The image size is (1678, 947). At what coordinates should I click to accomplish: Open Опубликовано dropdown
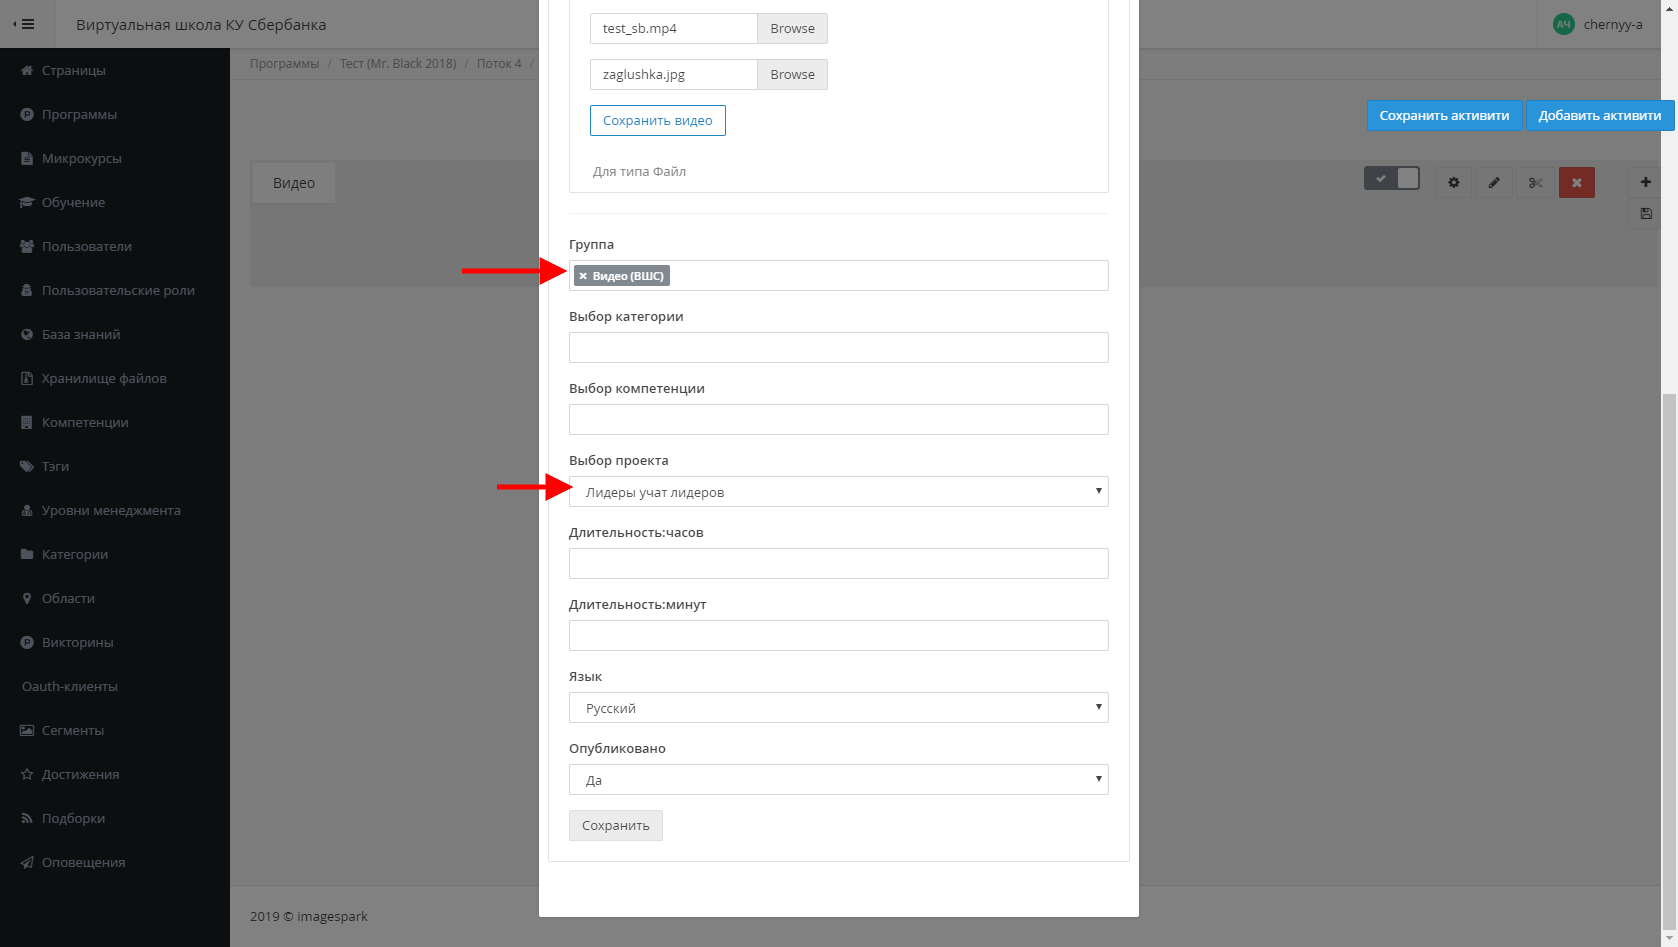click(x=839, y=779)
